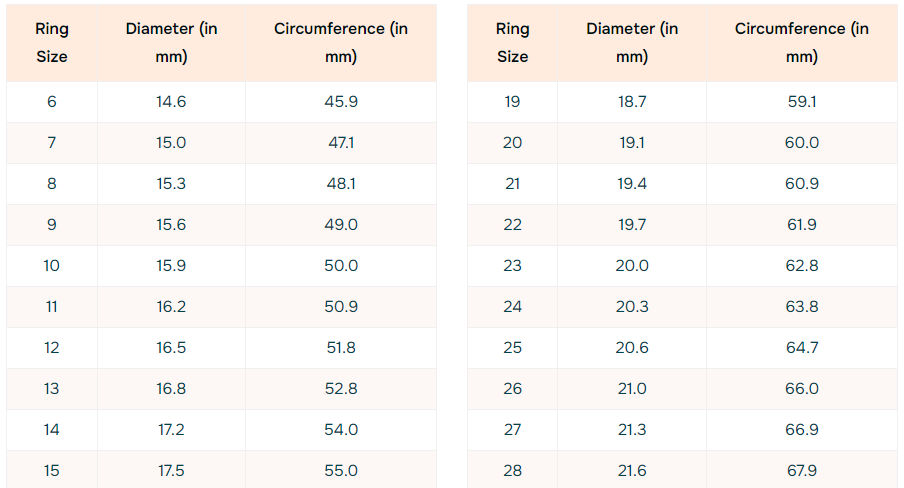This screenshot has width=904, height=488.
Task: Click the right table's Ring Size header
Action: click(512, 43)
